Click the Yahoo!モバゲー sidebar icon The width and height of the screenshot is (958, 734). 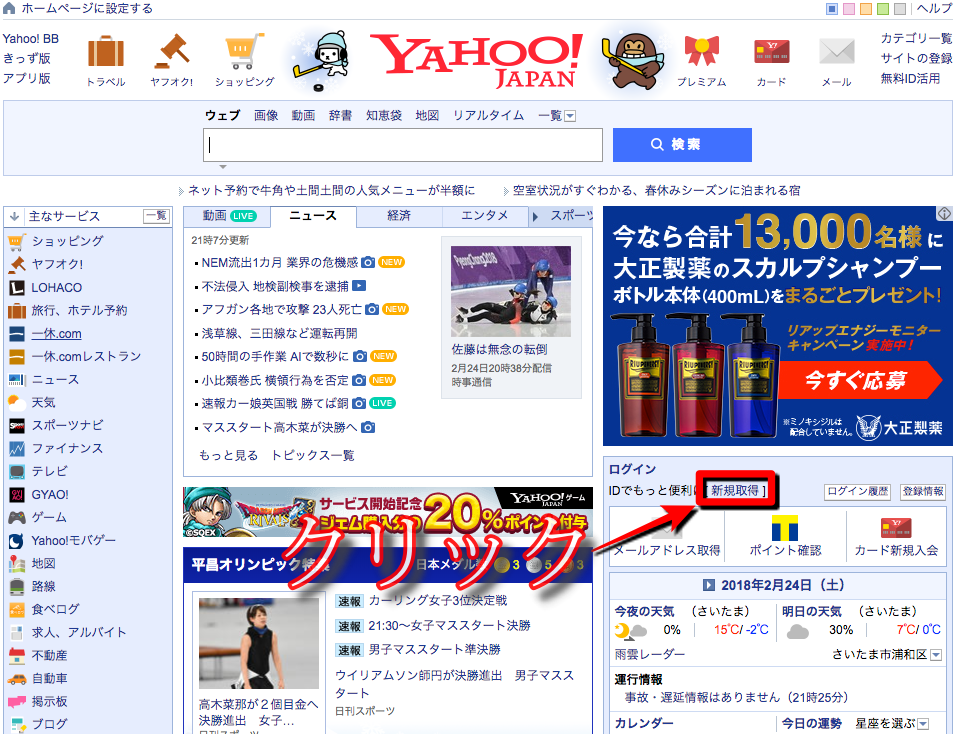point(16,541)
